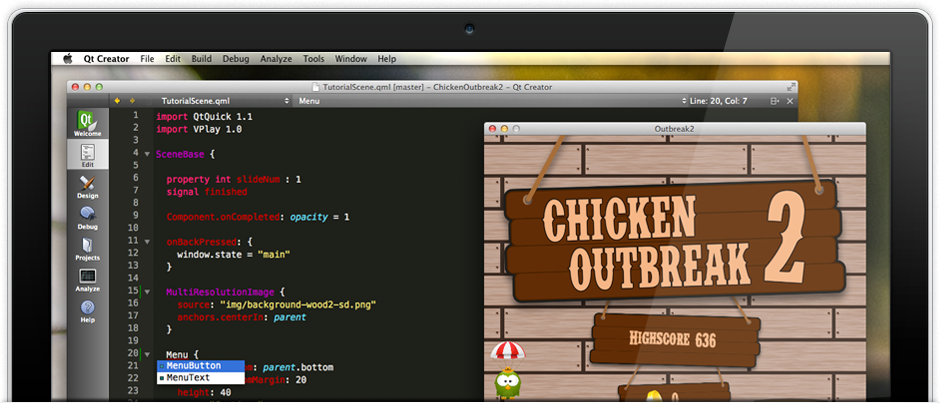Open the Analyze mode in sidebar

click(88, 279)
